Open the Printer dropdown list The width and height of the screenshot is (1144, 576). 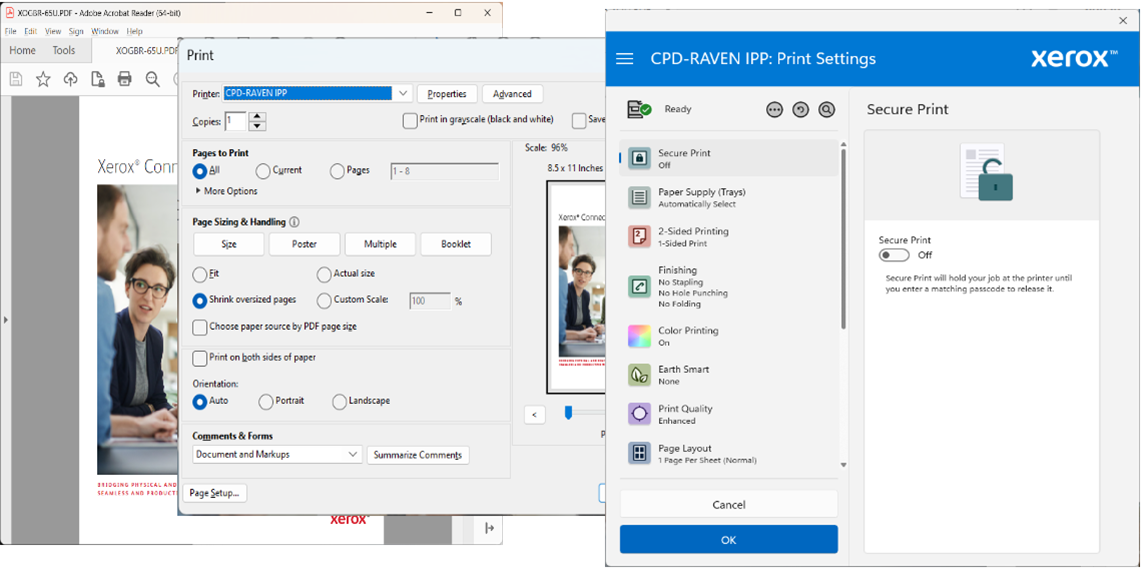tap(403, 93)
